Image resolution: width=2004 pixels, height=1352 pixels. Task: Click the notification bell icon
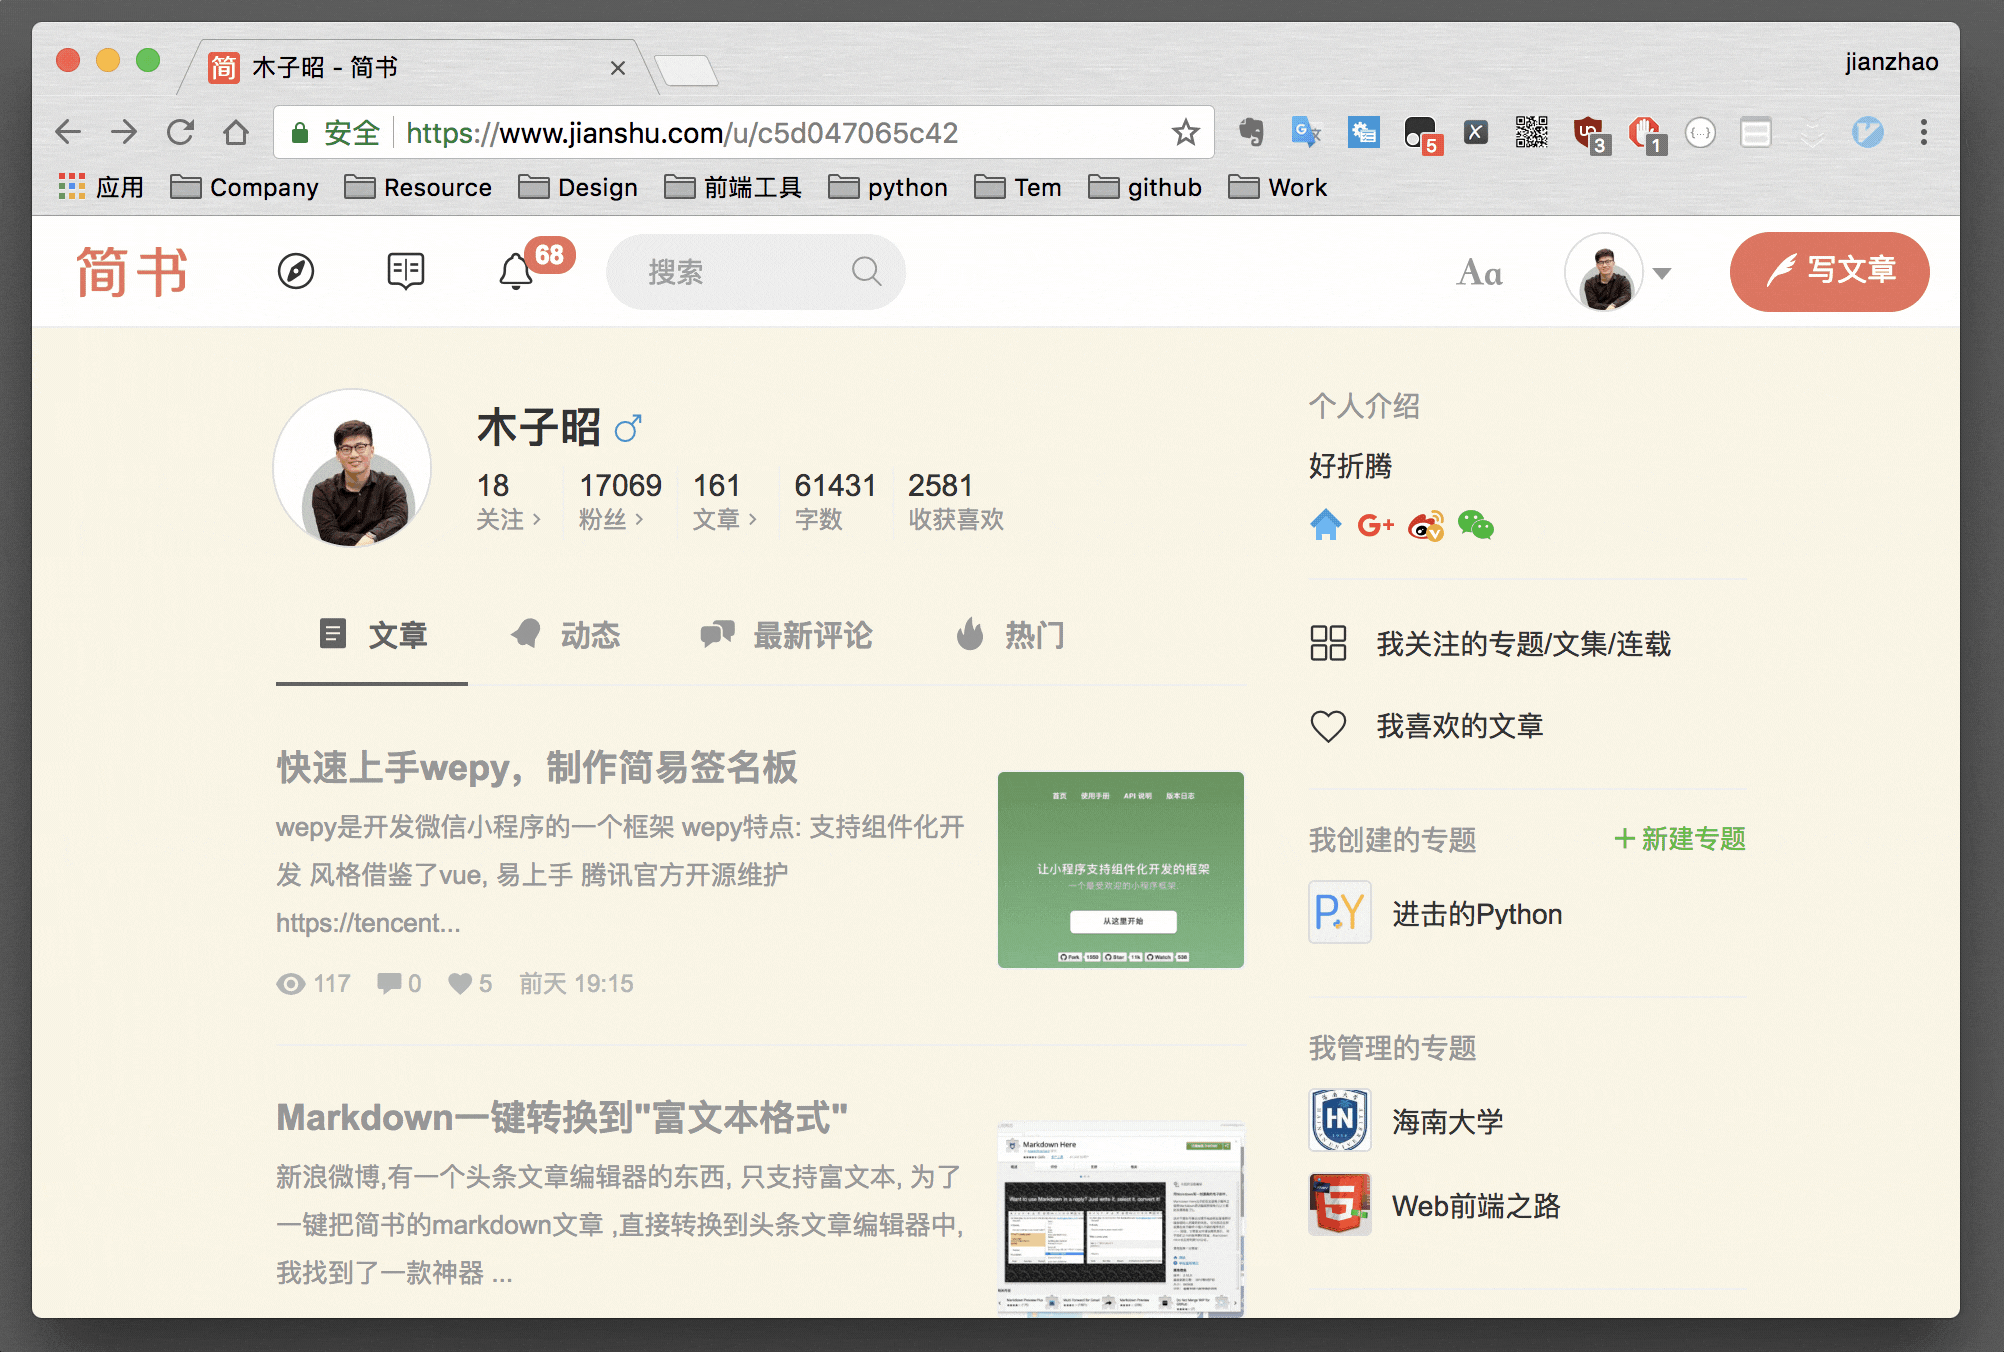pyautogui.click(x=516, y=271)
